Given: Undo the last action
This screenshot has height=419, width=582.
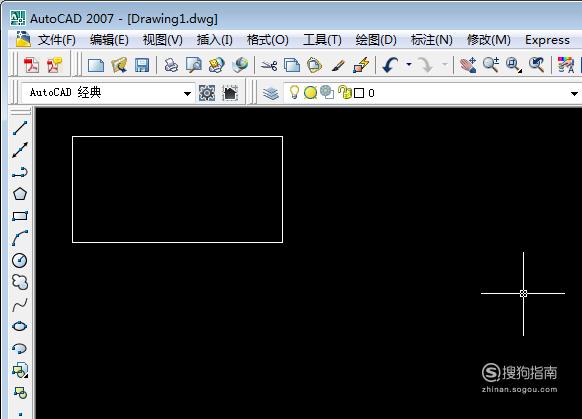Looking at the screenshot, I should tap(390, 65).
